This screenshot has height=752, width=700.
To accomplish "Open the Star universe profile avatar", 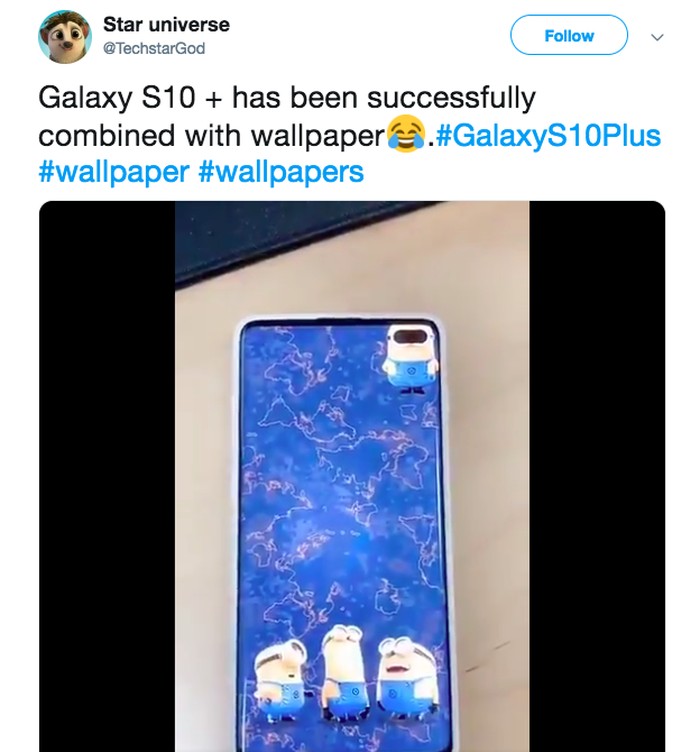I will (65, 36).
